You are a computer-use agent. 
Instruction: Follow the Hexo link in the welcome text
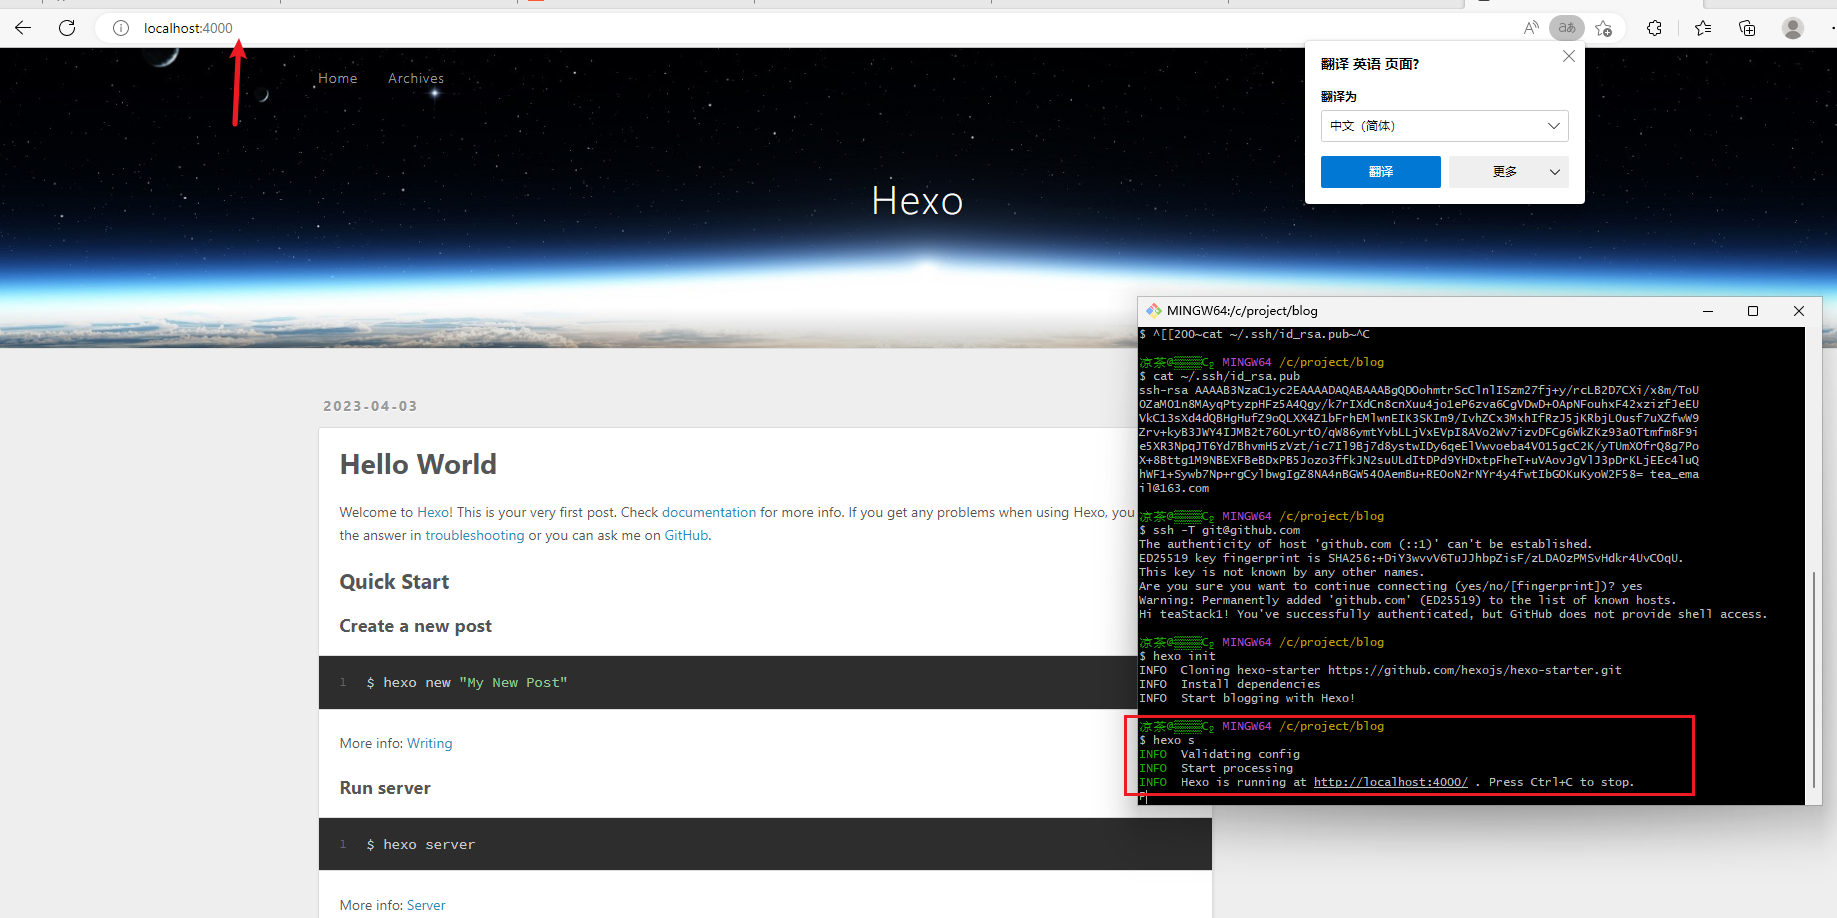coord(434,512)
